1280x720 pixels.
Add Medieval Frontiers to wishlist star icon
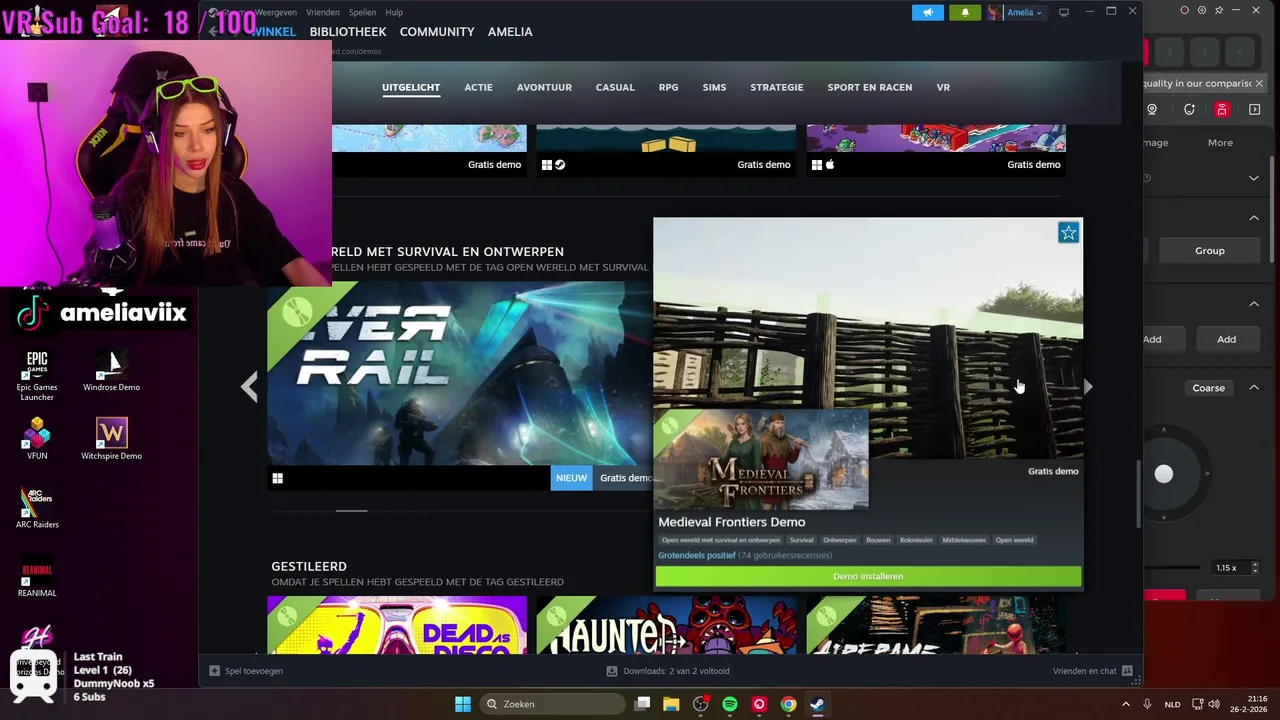(x=1068, y=233)
